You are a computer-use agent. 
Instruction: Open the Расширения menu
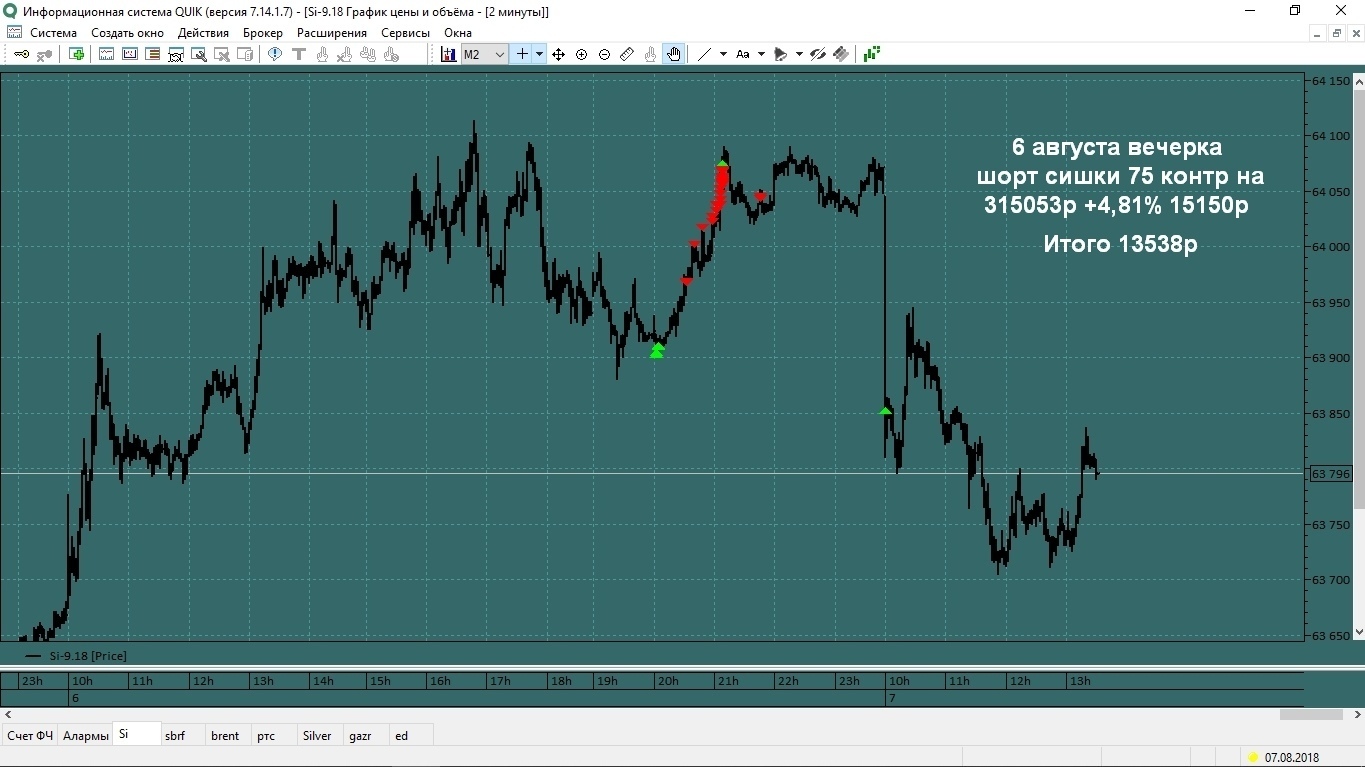click(332, 33)
